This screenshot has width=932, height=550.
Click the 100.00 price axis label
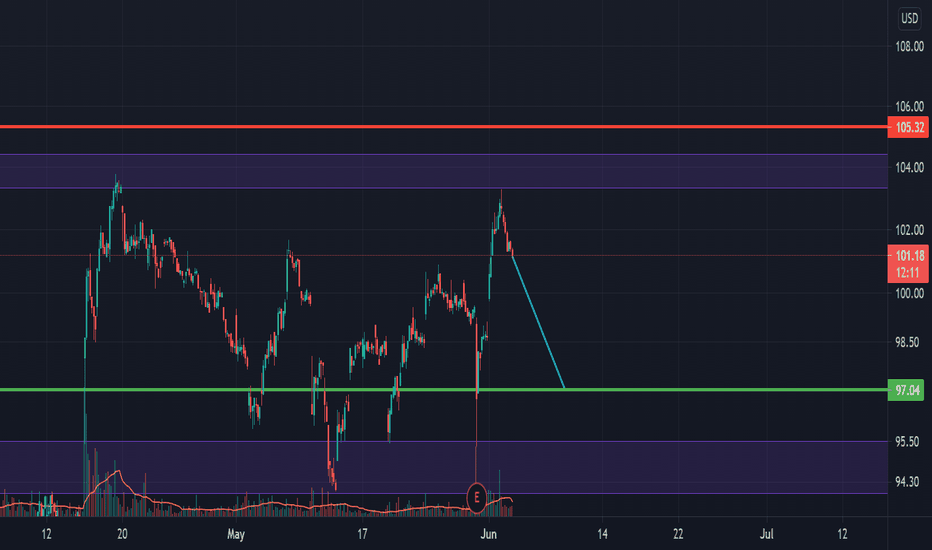[909, 293]
